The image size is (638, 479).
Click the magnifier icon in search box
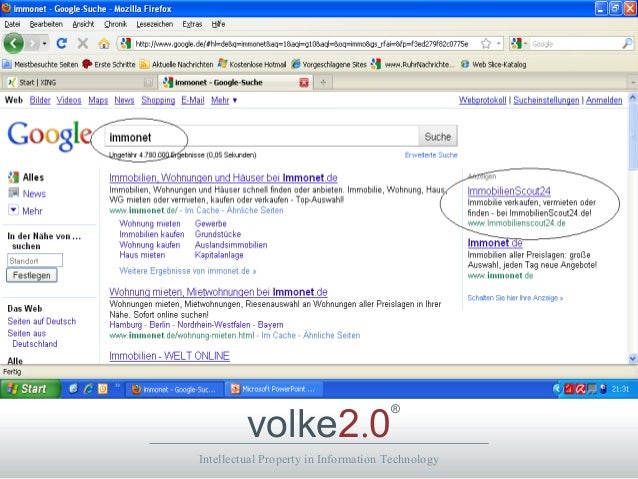627,44
